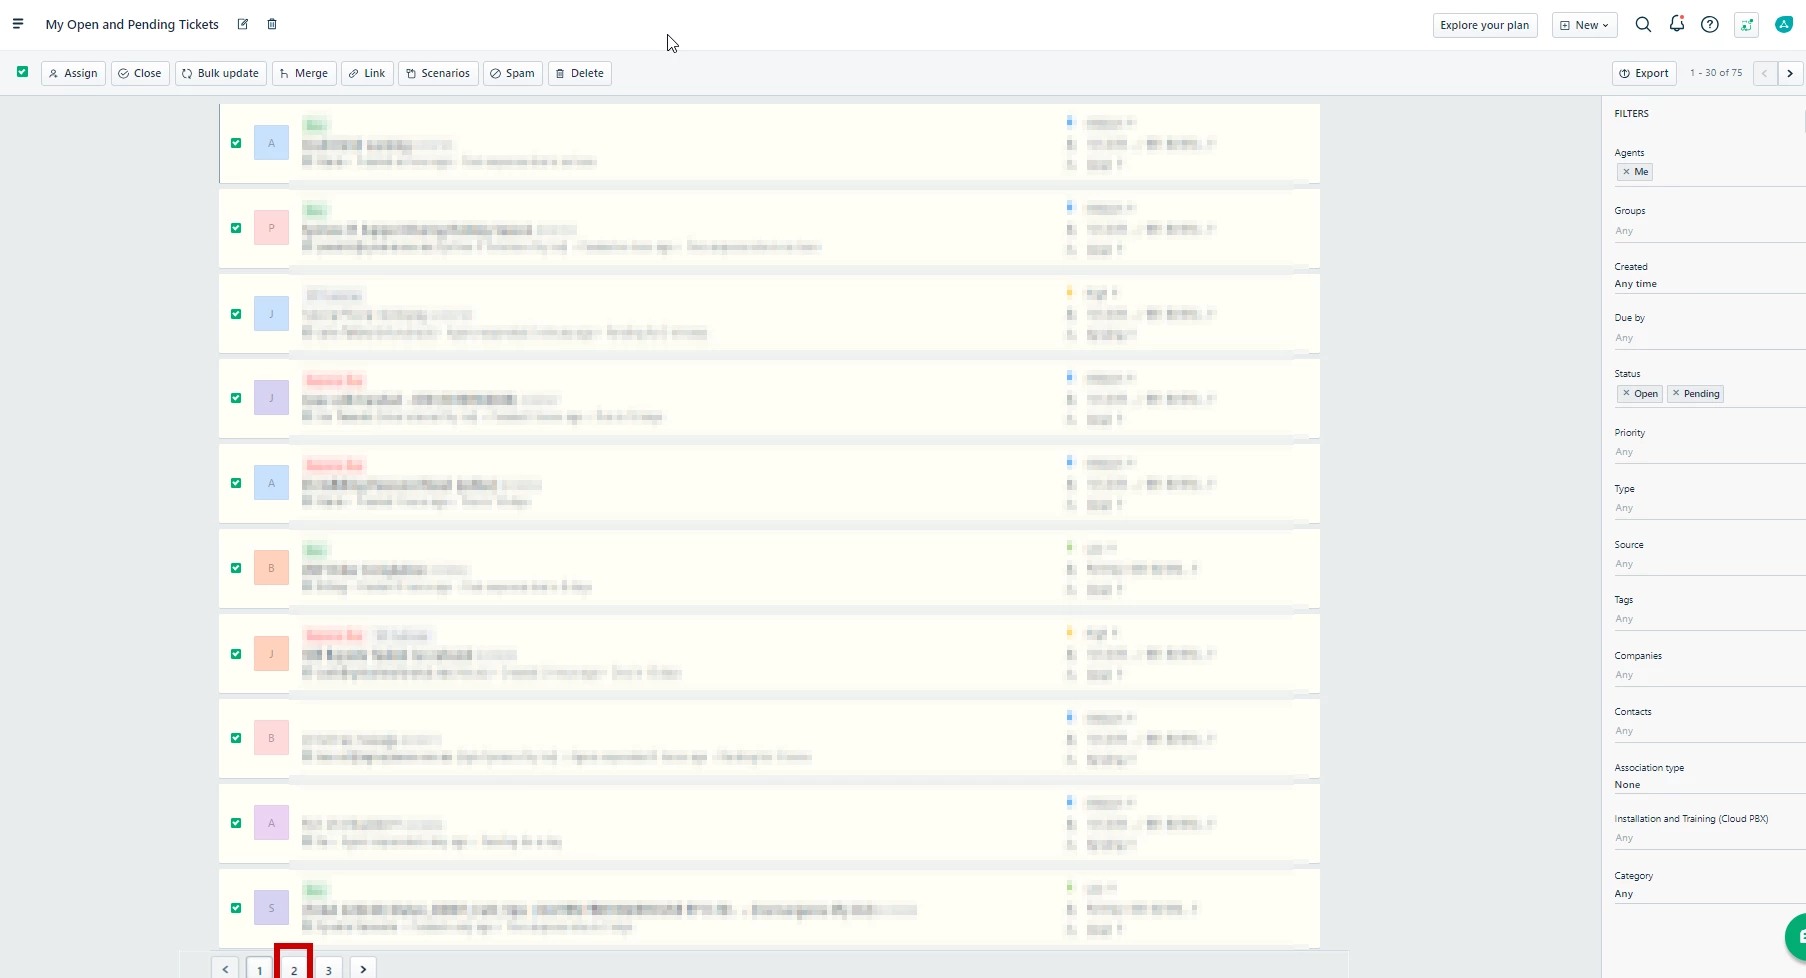The height and width of the screenshot is (978, 1806).
Task: Open the Contacts filter field
Action: tap(1708, 731)
